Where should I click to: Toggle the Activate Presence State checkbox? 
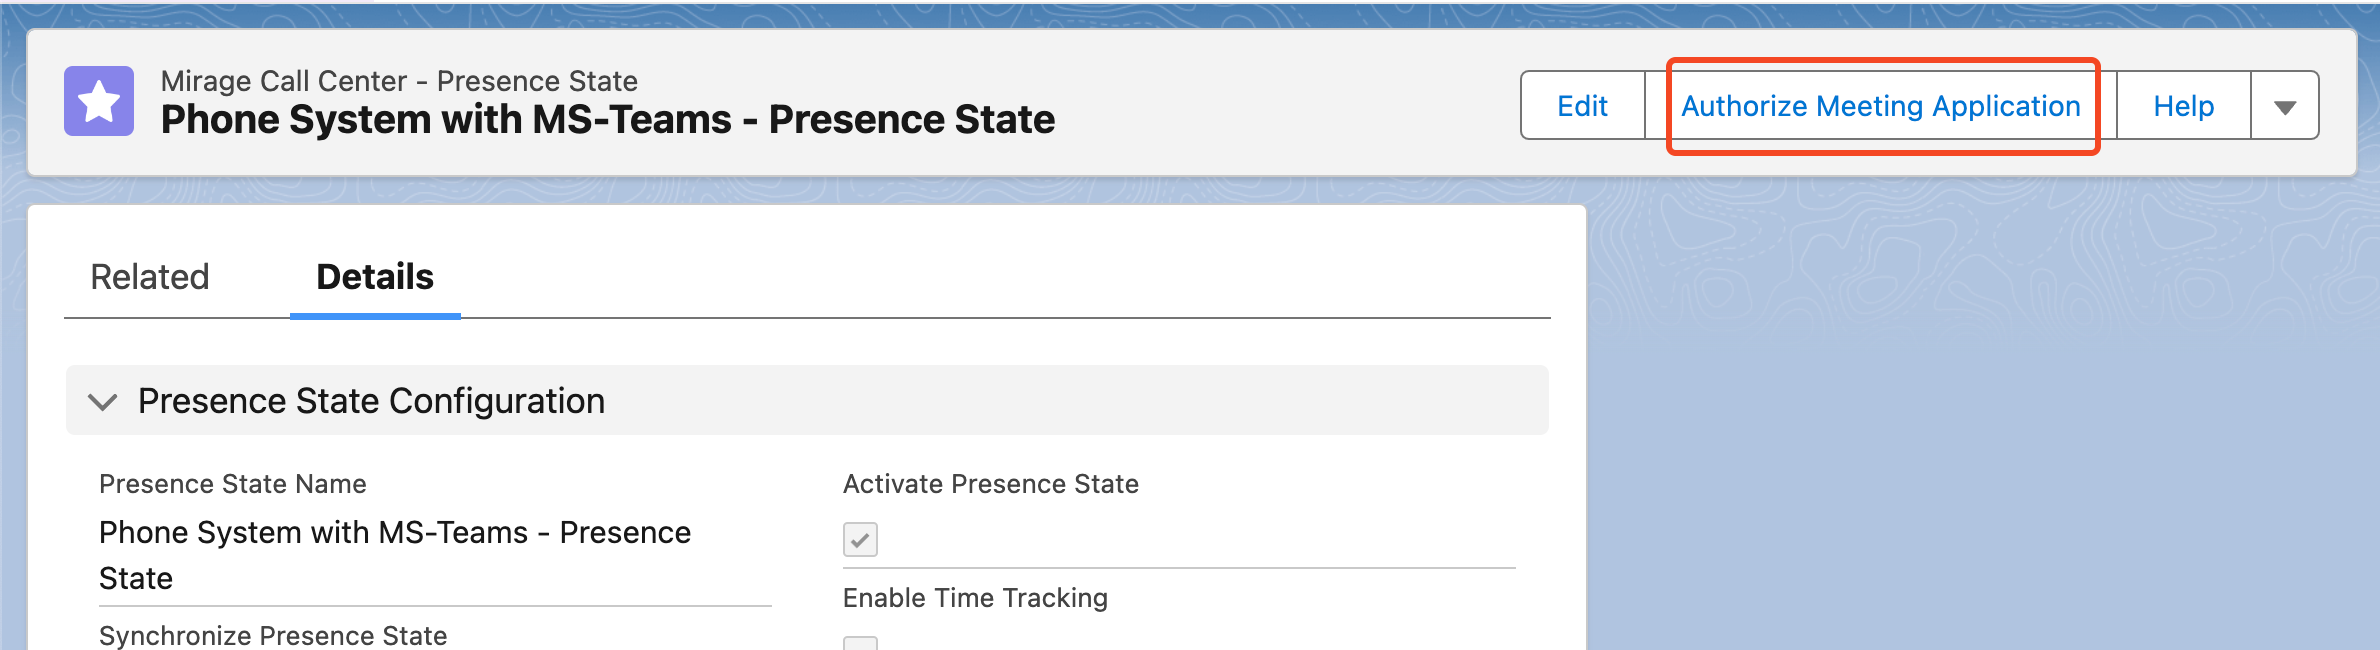[860, 539]
